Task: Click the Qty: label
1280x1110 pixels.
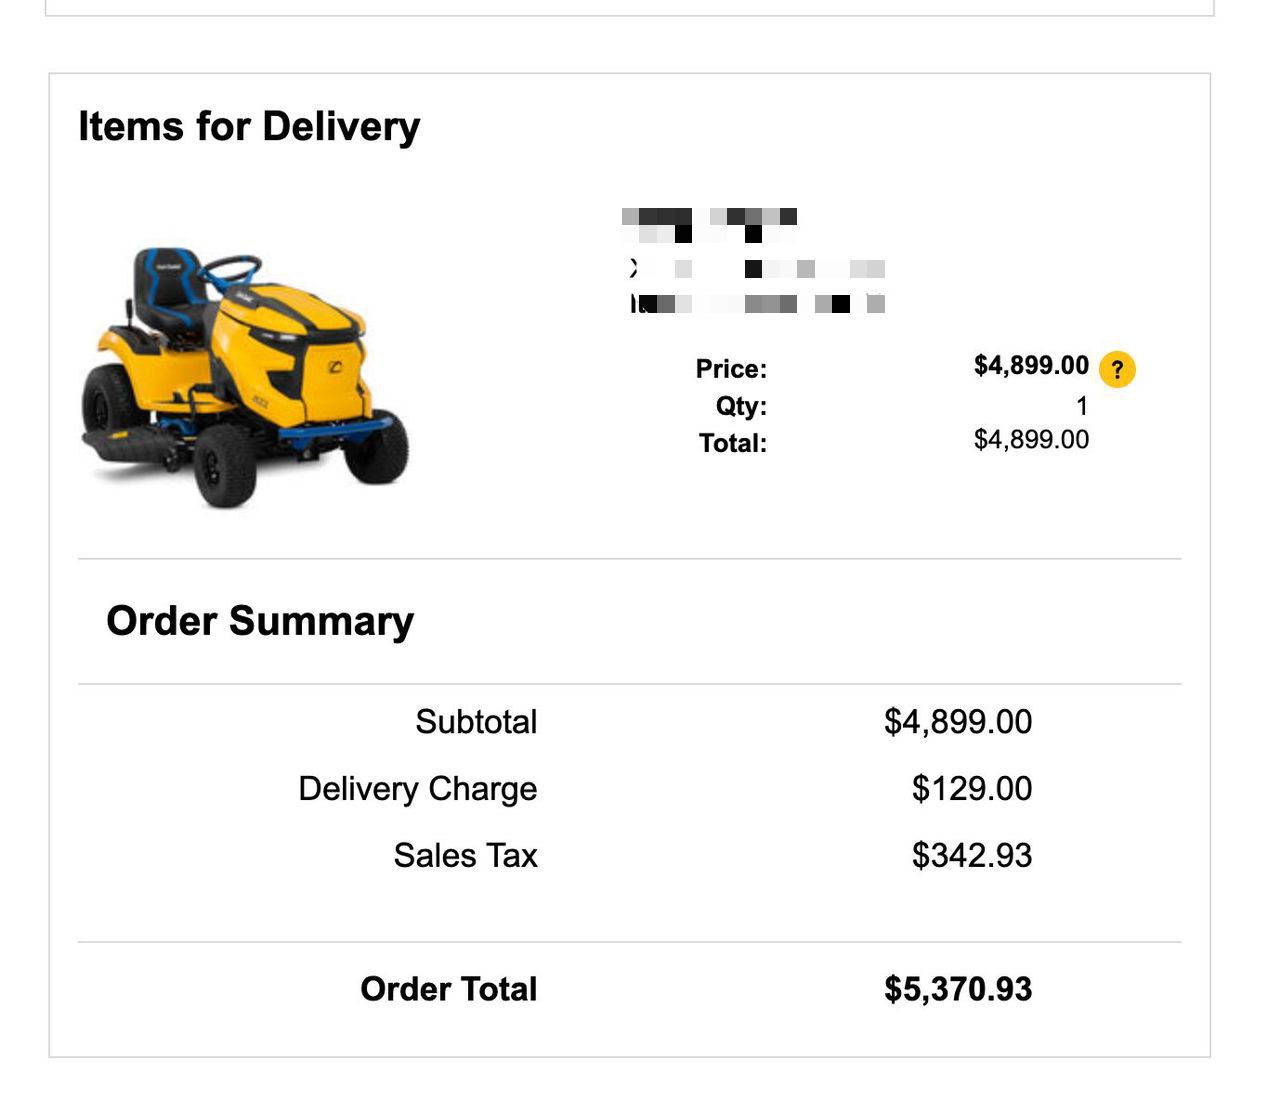Action: (x=741, y=406)
